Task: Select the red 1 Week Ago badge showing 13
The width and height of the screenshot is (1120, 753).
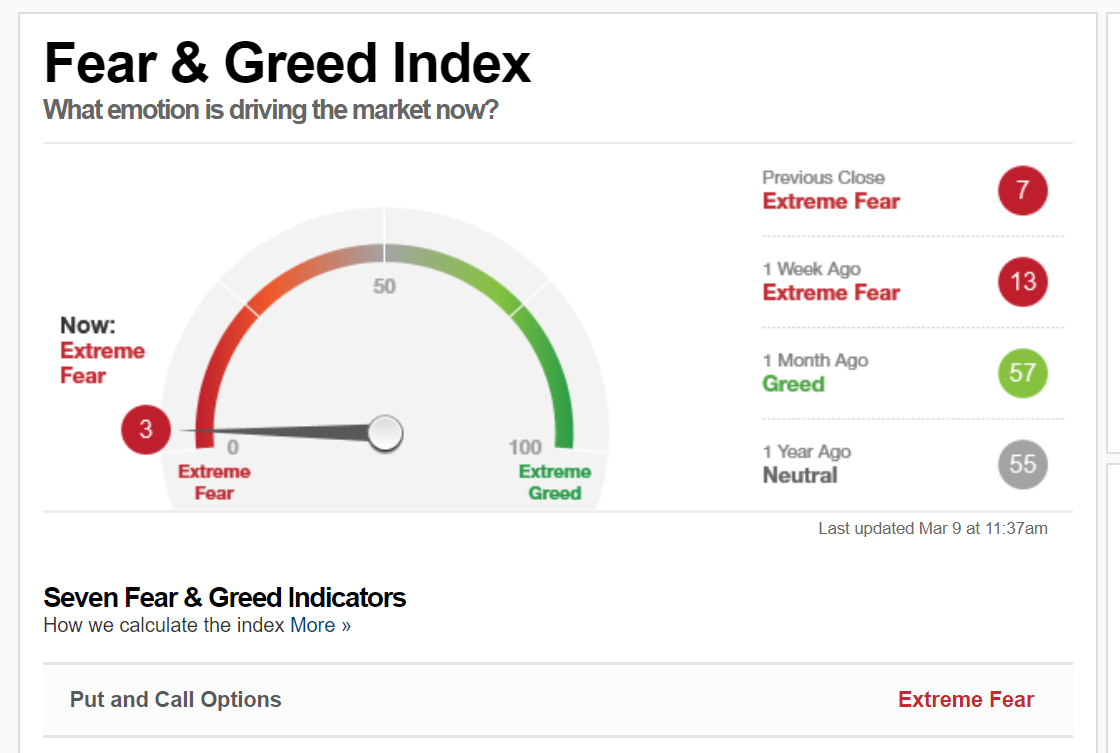Action: click(x=1022, y=281)
